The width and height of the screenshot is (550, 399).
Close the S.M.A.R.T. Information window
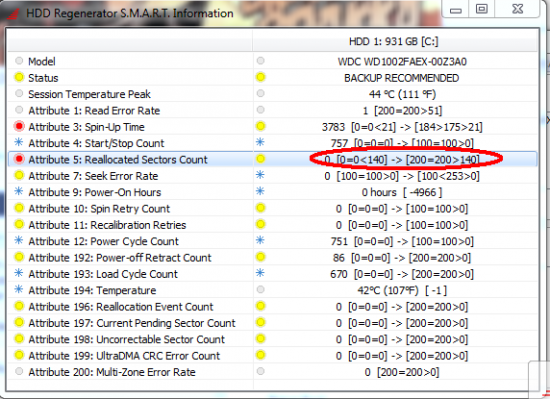[x=517, y=9]
